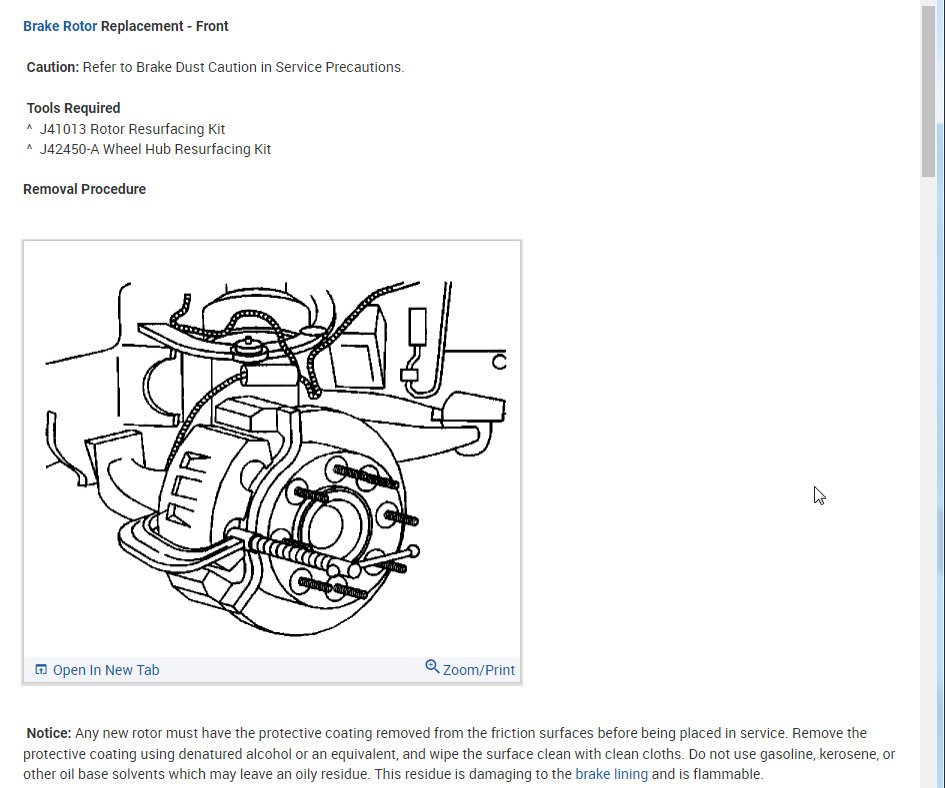Image resolution: width=945 pixels, height=788 pixels.
Task: Click the vertical scrollbar thumb
Action: 928,90
